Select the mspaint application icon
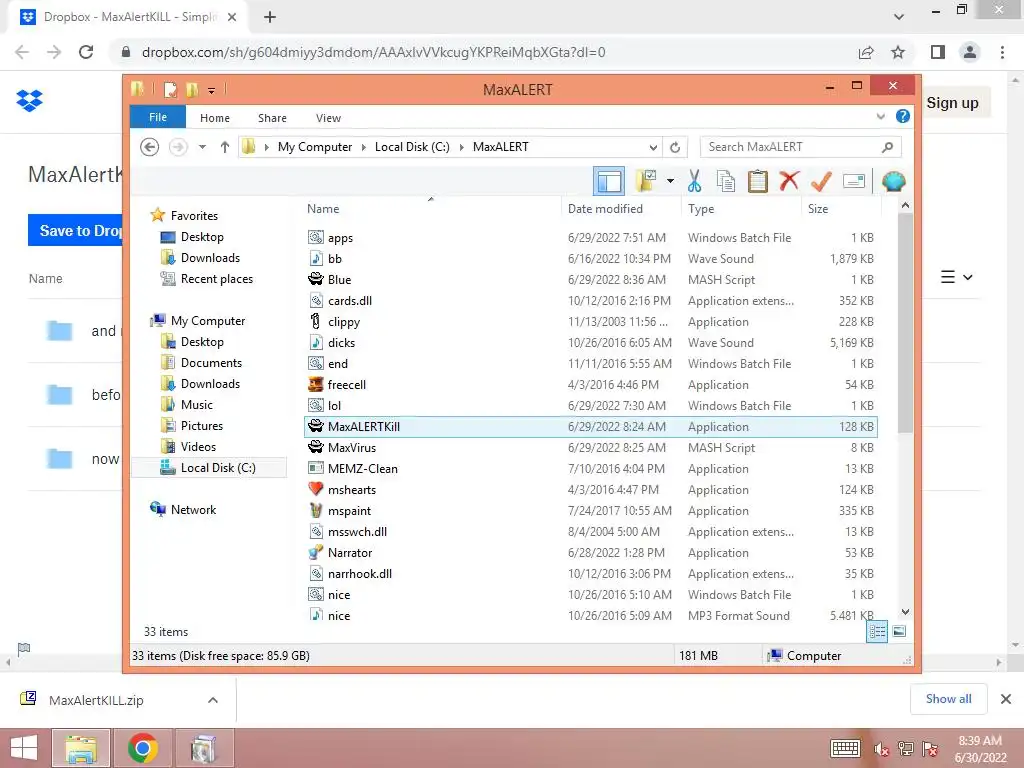1024x768 pixels. click(x=316, y=510)
